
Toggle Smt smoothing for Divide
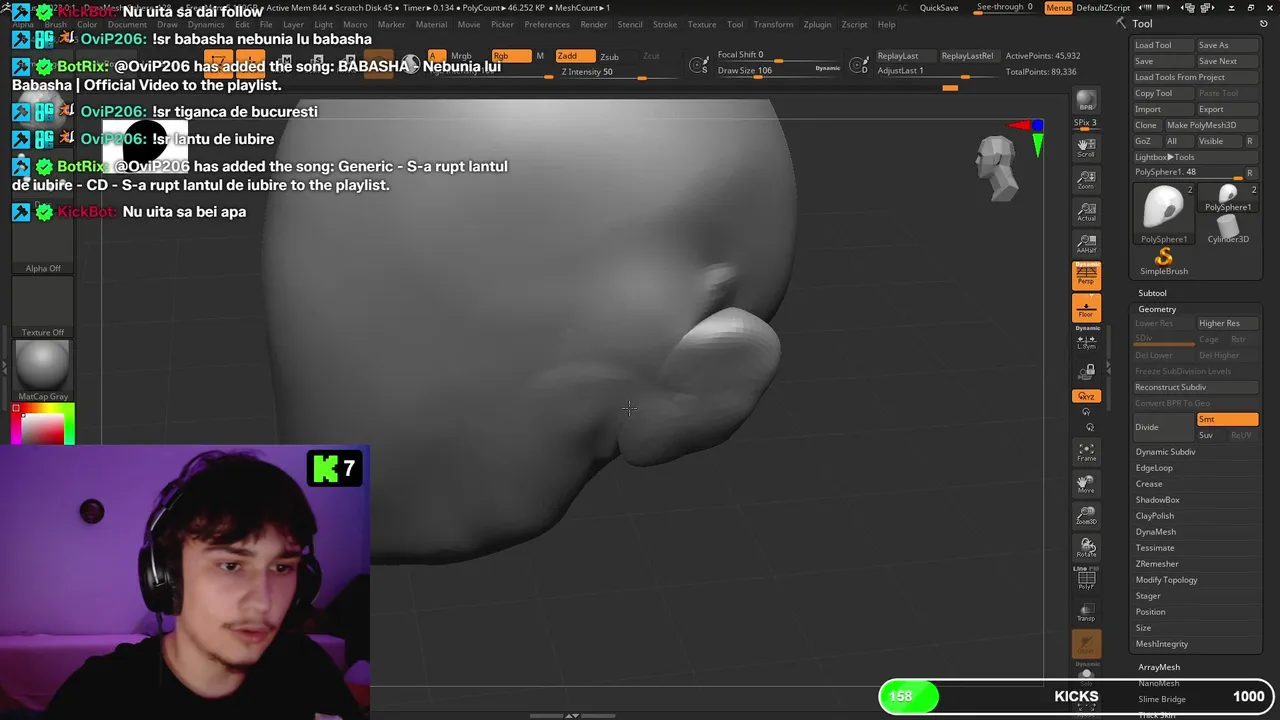pos(1227,420)
